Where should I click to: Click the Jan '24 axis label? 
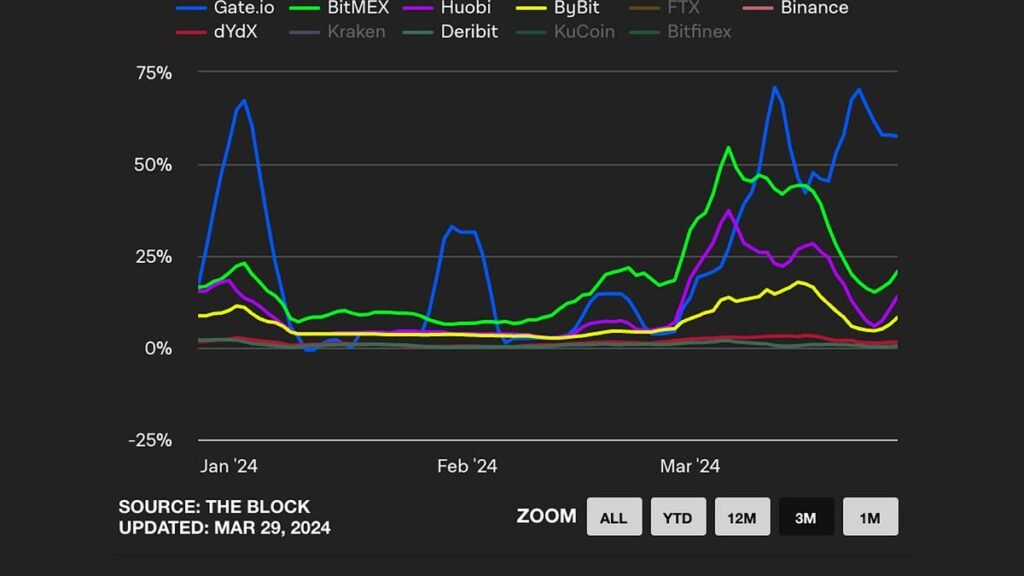click(x=229, y=466)
